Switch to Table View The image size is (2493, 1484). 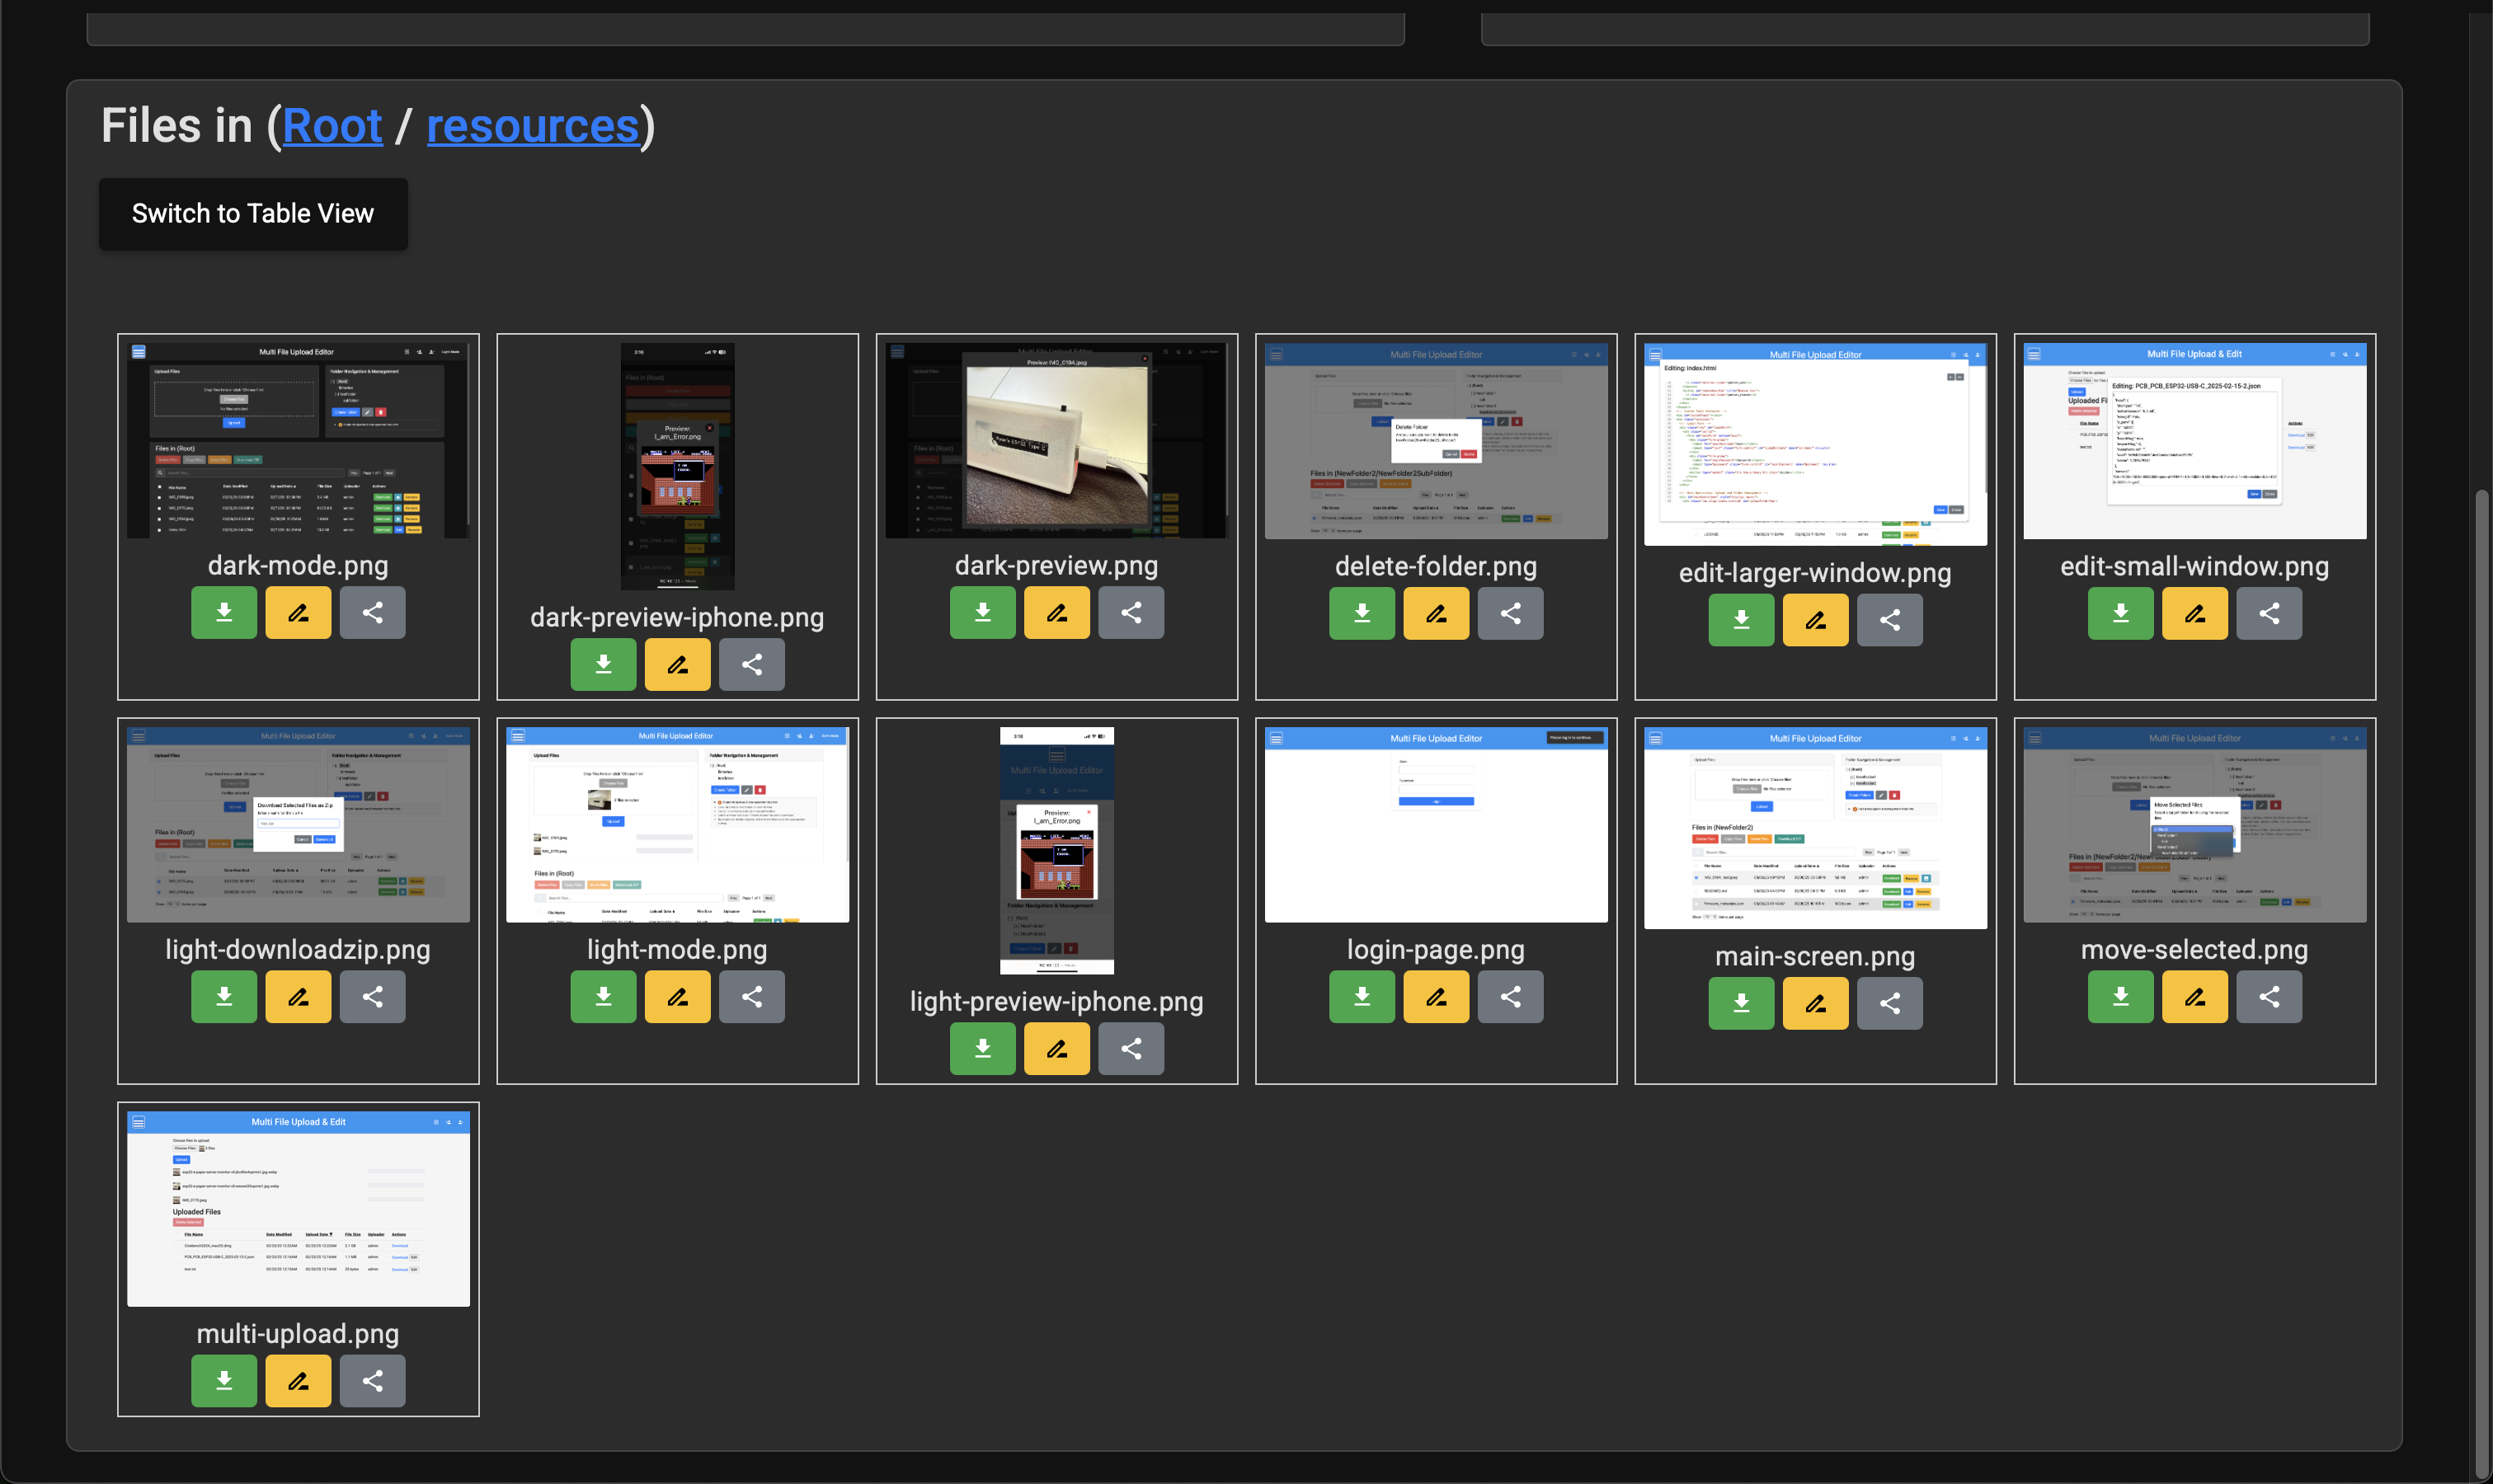point(253,214)
